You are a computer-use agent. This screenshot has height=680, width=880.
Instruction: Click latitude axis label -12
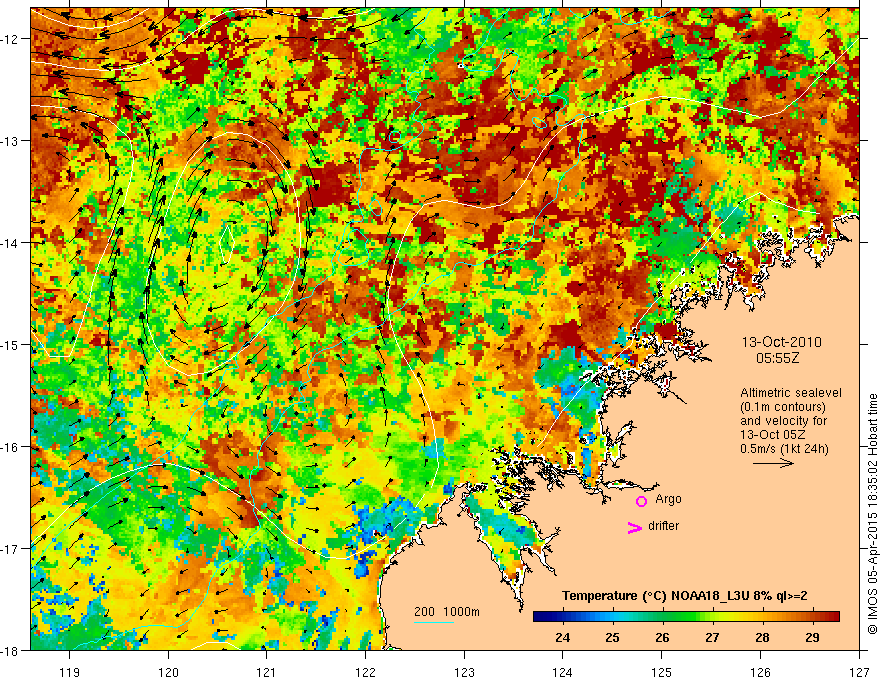(11, 39)
